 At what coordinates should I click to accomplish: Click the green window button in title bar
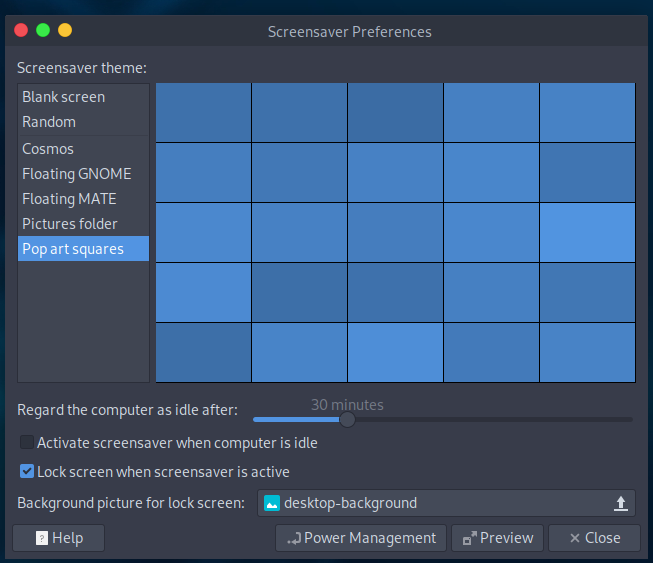pyautogui.click(x=43, y=30)
